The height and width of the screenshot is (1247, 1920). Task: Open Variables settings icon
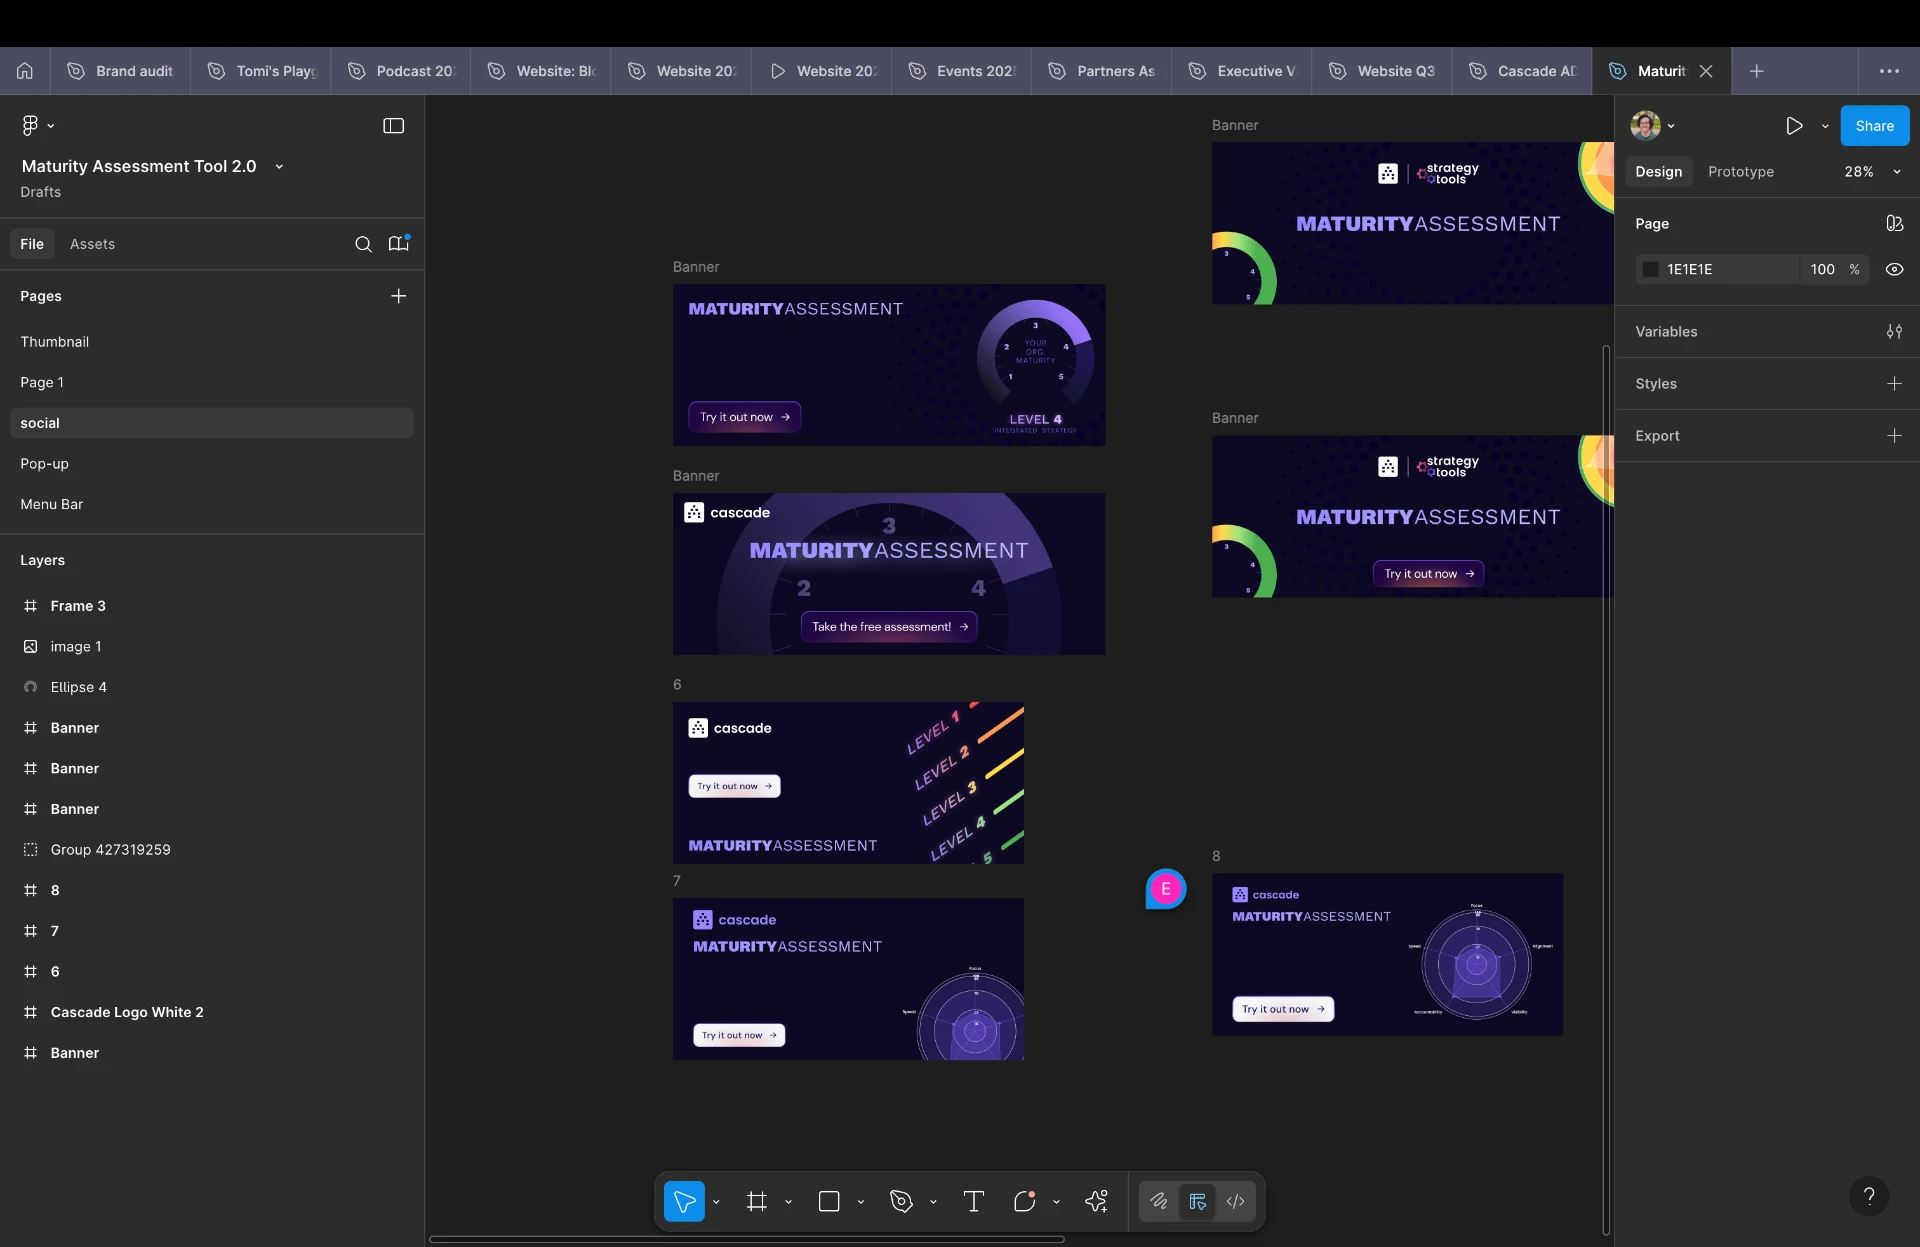pyautogui.click(x=1894, y=332)
